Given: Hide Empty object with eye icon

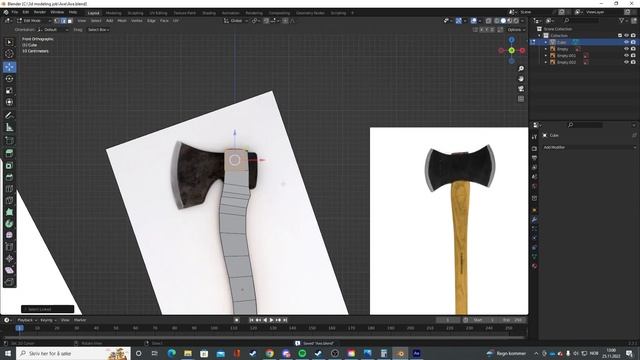Looking at the screenshot, I should click(x=627, y=49).
